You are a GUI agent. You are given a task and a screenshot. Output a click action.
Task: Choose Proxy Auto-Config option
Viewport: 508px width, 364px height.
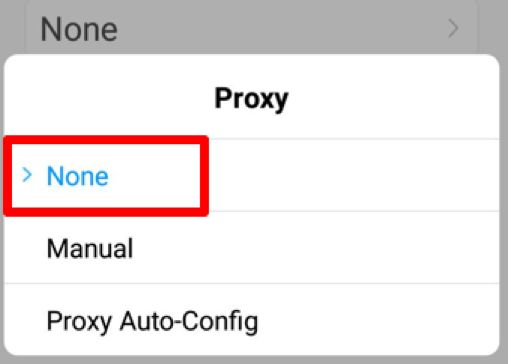(x=252, y=320)
